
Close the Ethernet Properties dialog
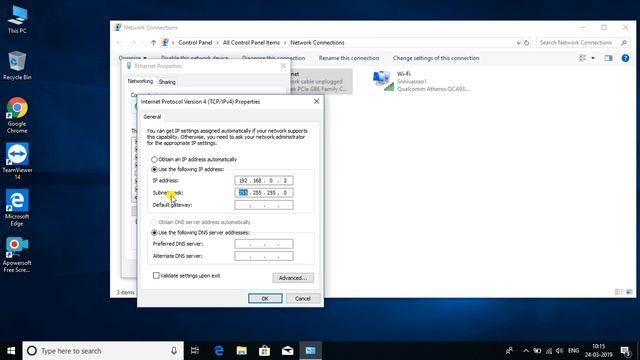click(283, 66)
